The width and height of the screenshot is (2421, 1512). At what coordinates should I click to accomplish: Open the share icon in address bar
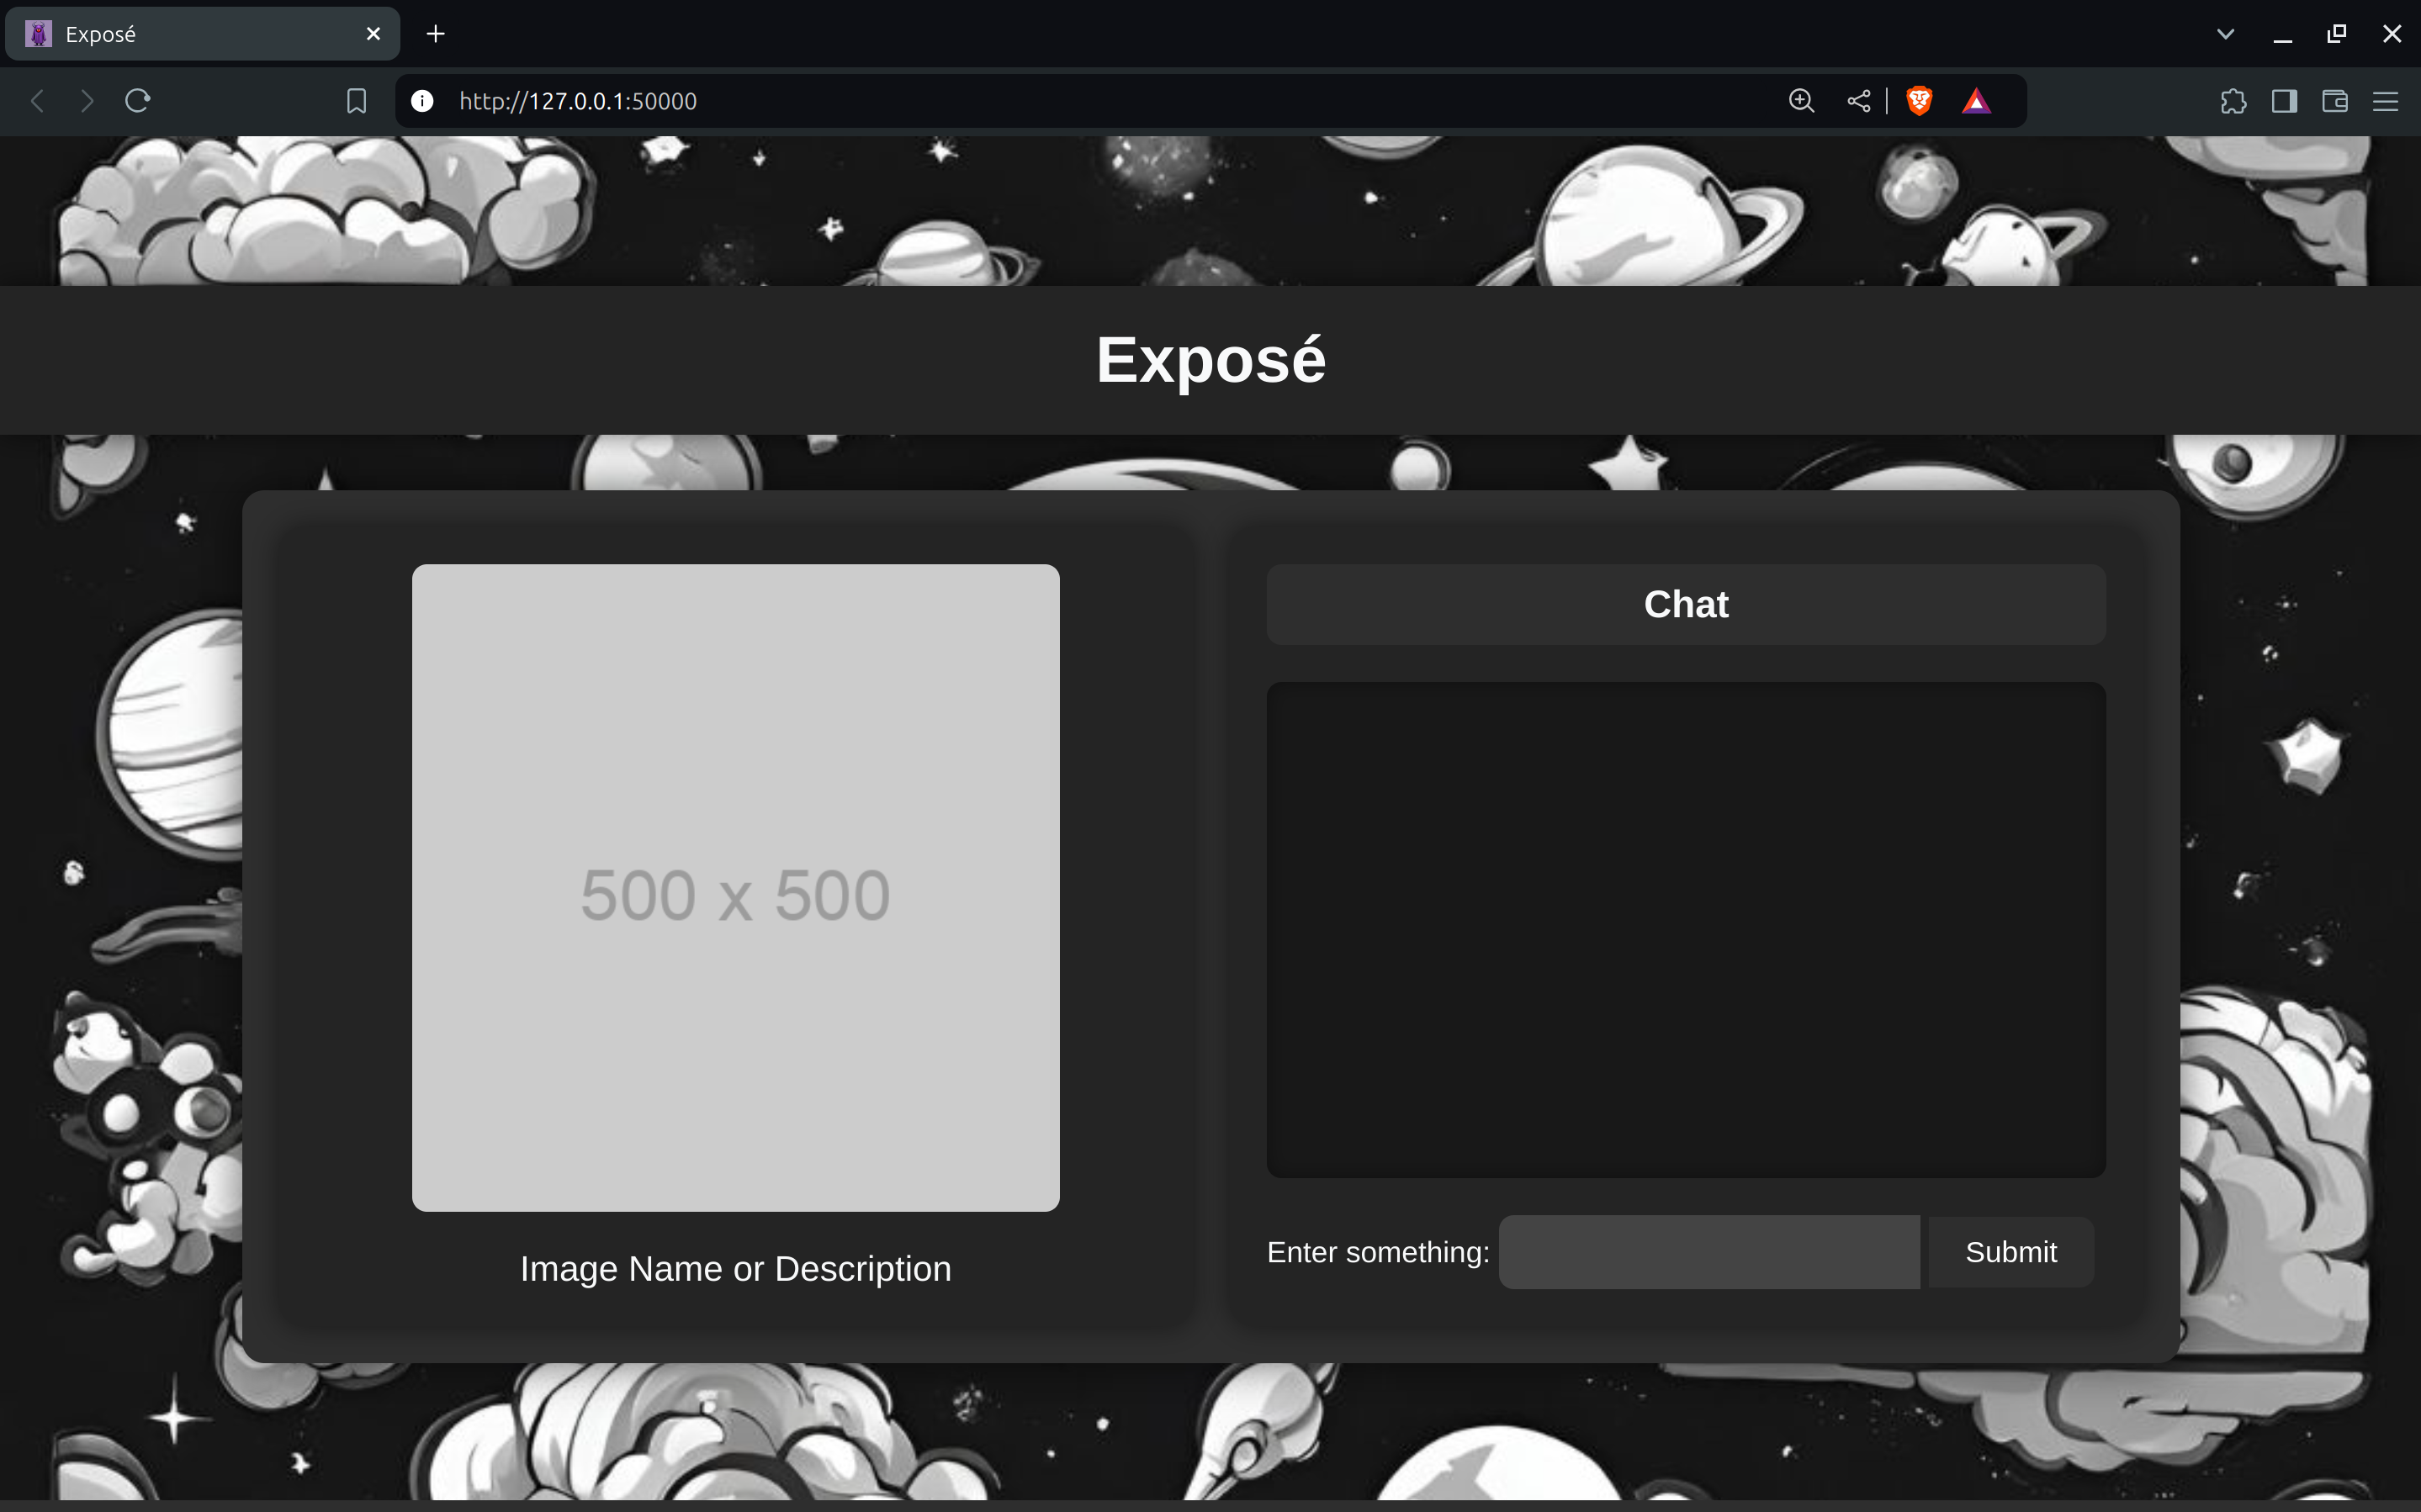pos(1858,101)
